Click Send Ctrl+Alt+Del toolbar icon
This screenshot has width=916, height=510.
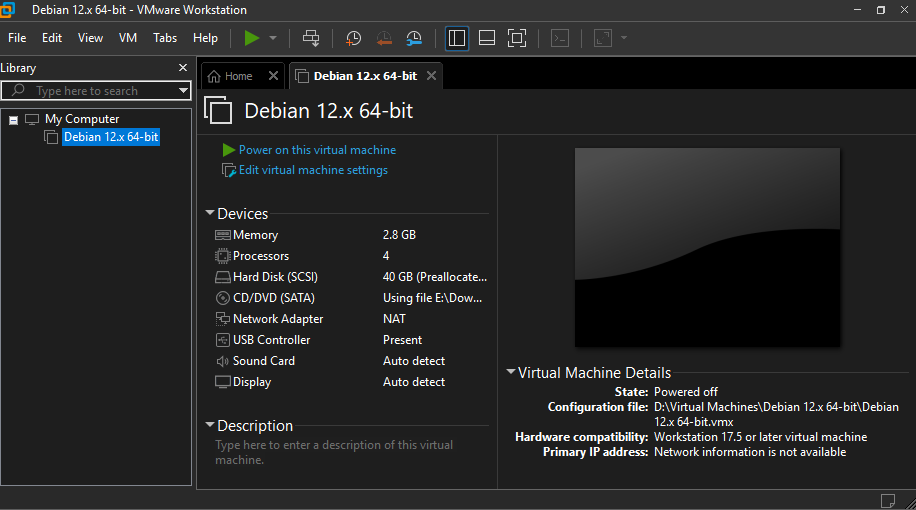point(311,38)
